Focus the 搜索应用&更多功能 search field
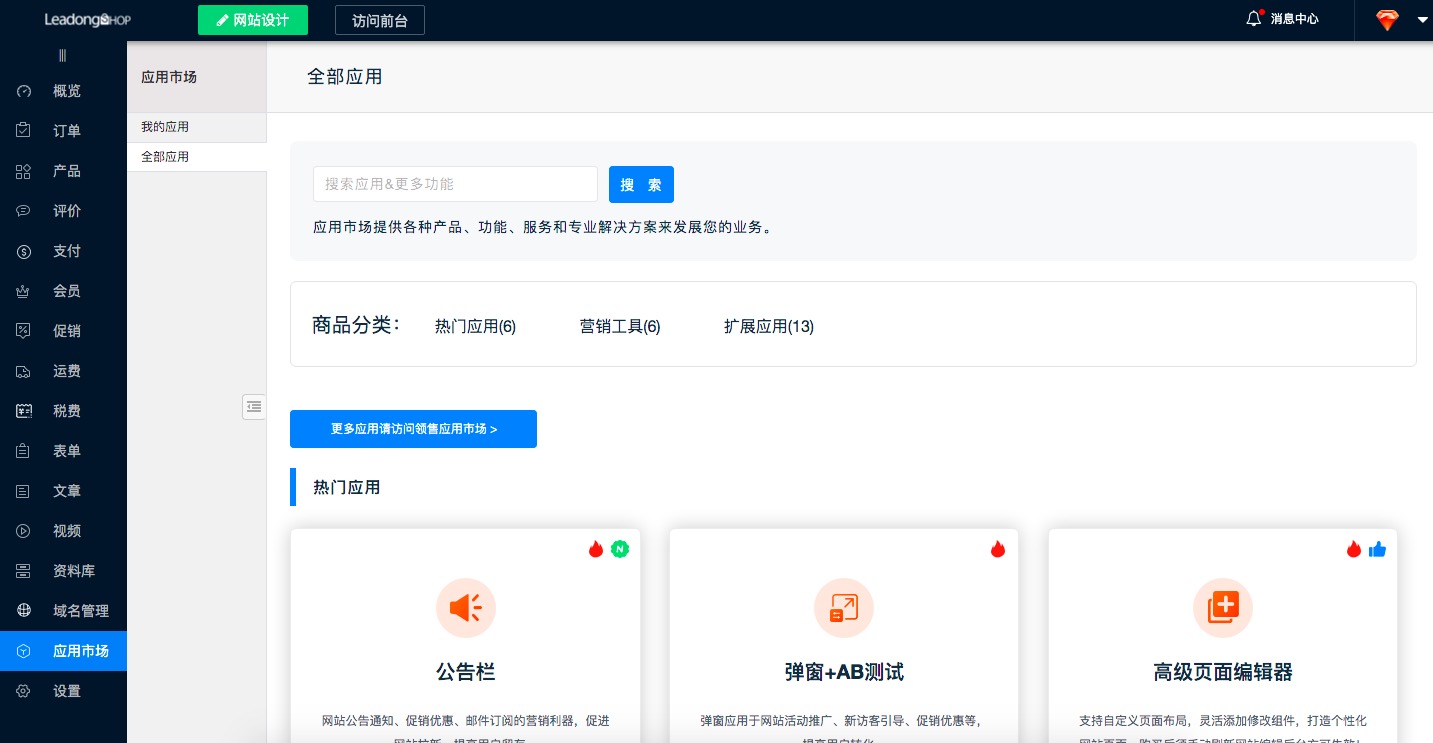This screenshot has height=743, width=1433. pyautogui.click(x=455, y=184)
